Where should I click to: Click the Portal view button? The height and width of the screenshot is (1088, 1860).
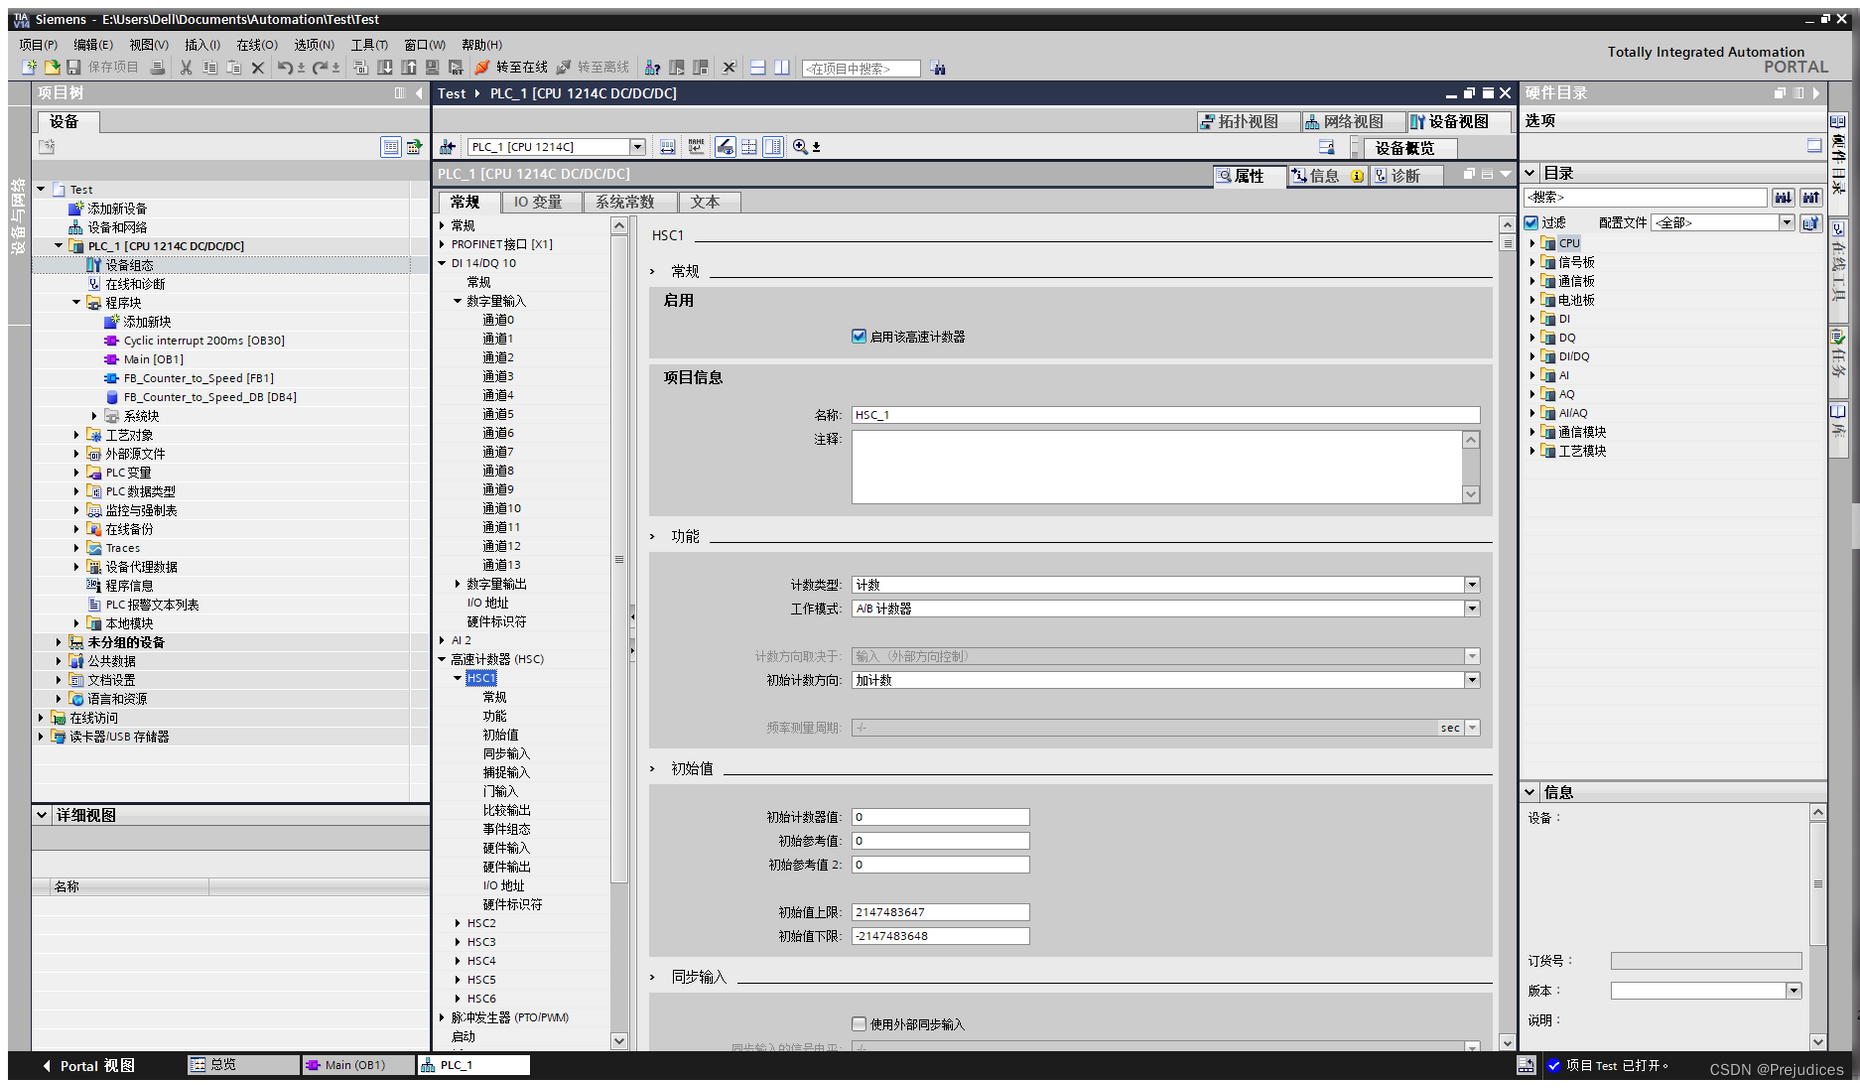(x=89, y=1066)
